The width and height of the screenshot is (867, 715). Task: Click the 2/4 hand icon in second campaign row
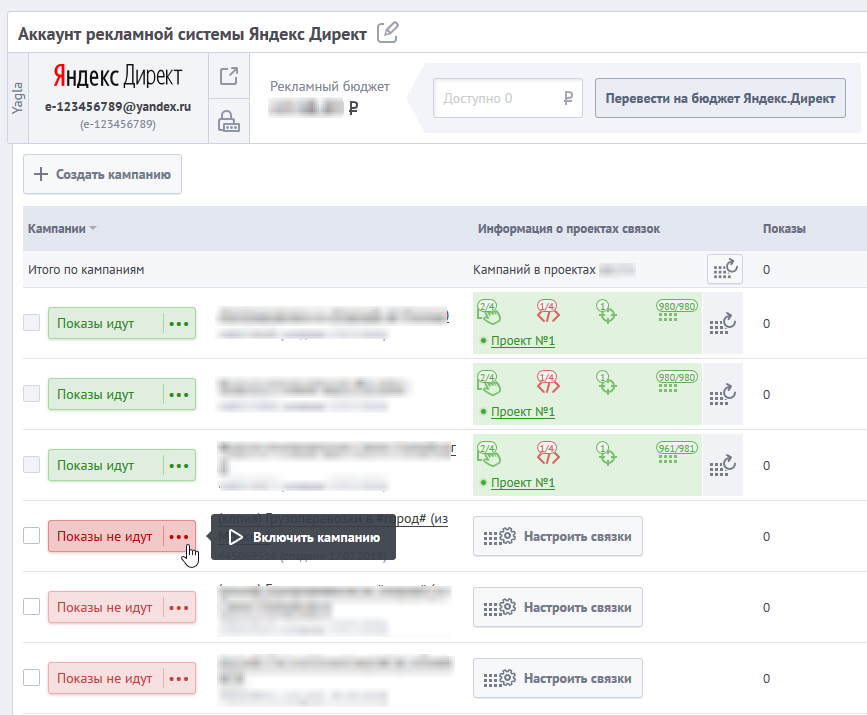pos(488,383)
